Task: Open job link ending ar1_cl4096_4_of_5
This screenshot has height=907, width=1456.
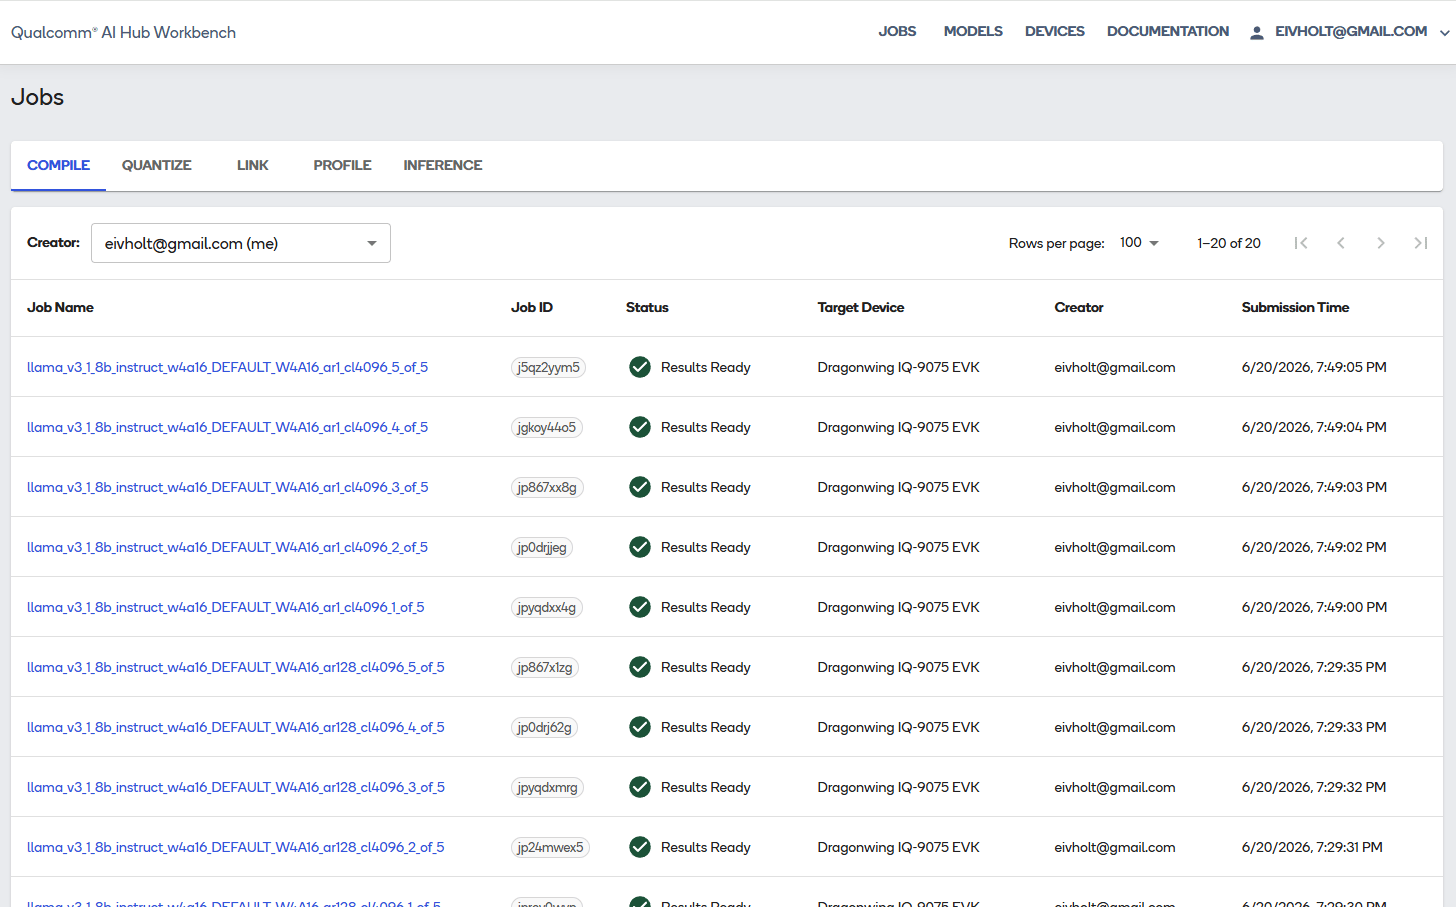Action: tap(227, 427)
